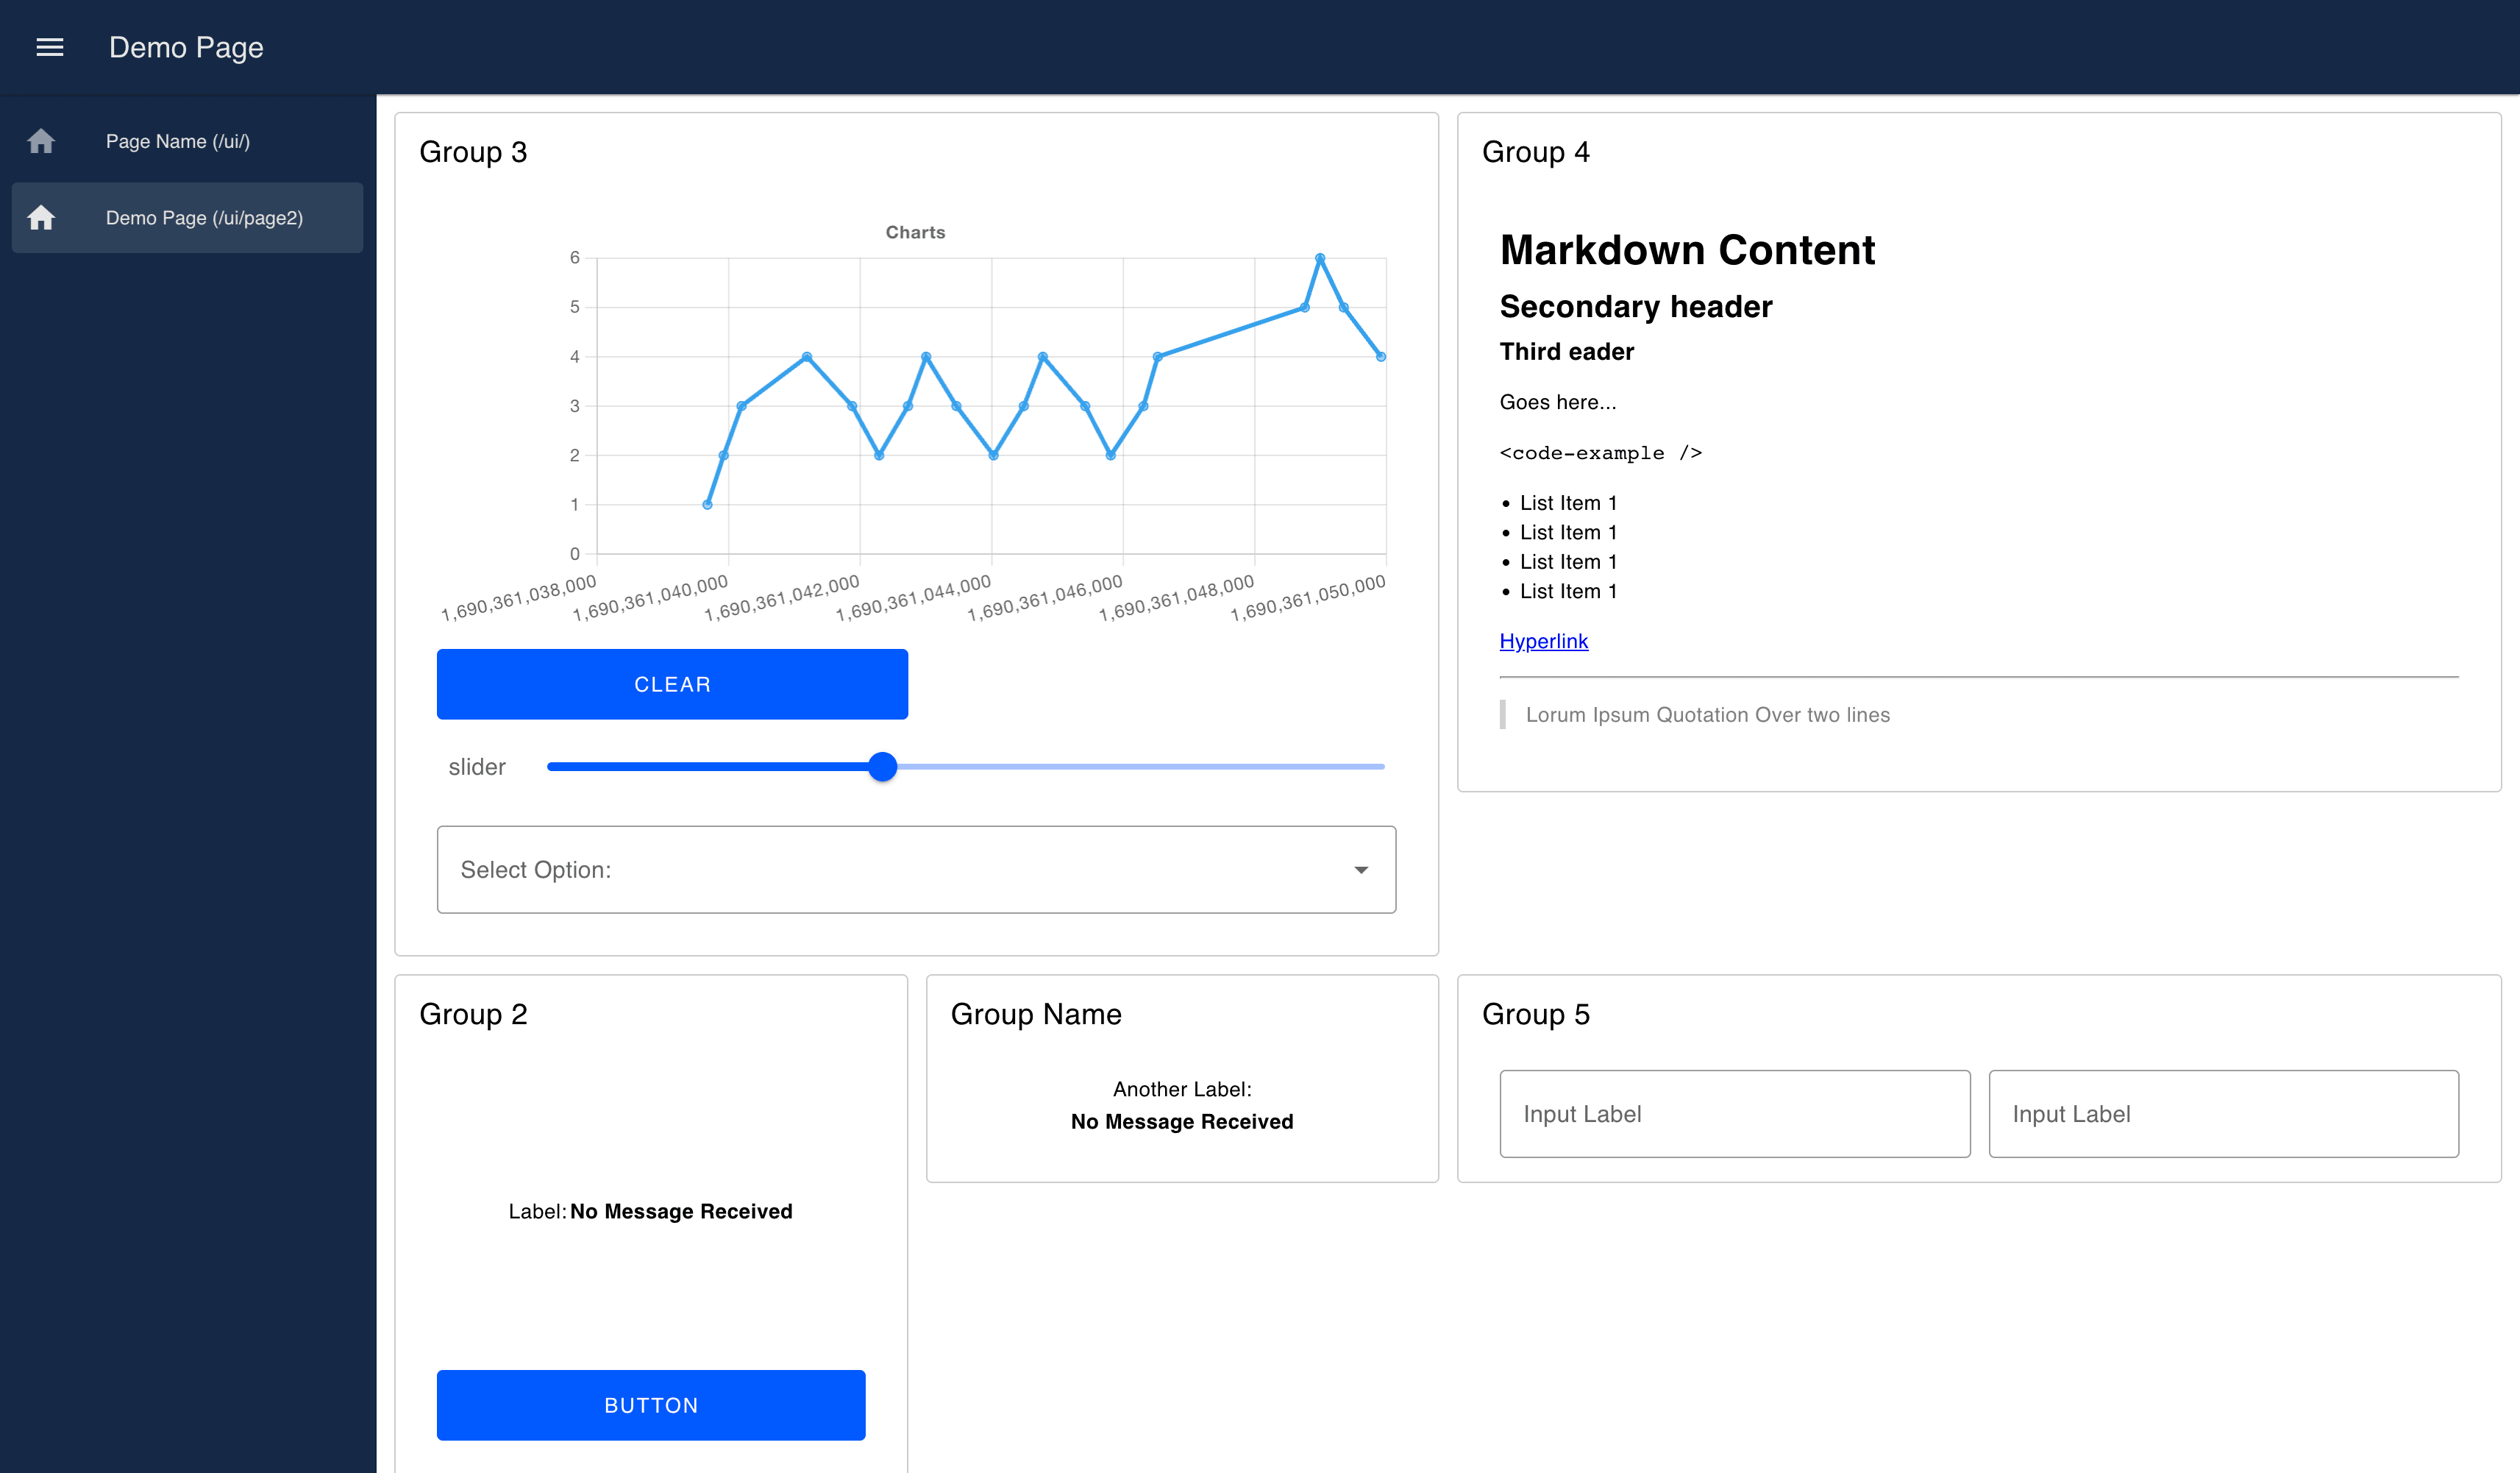The width and height of the screenshot is (2520, 1473).
Task: Click the slider thumb in Group 3
Action: [883, 766]
